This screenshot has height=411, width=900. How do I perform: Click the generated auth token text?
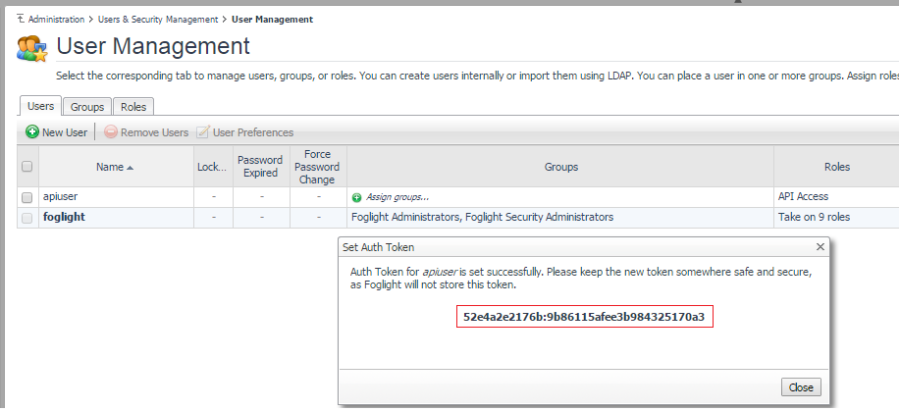tap(585, 317)
